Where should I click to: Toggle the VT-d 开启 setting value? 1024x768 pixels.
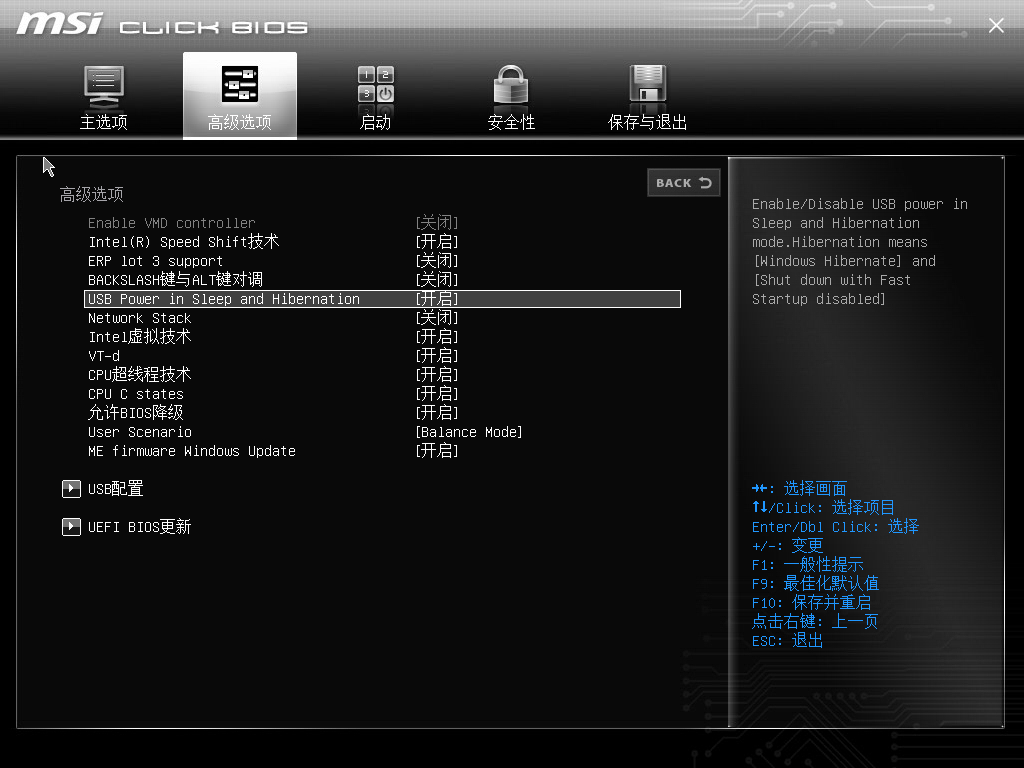437,356
